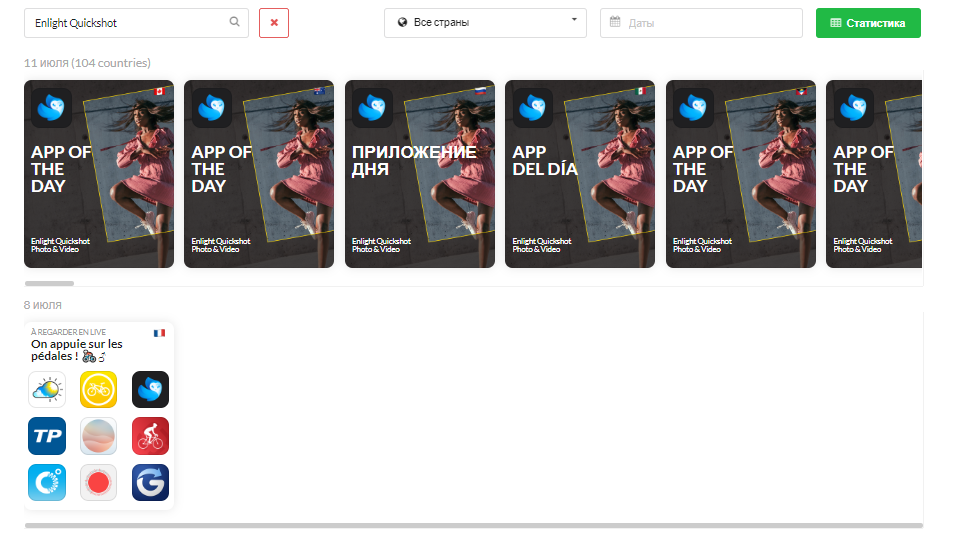
Task: Open the Spanish APP DEL DÍA card
Action: (x=580, y=174)
